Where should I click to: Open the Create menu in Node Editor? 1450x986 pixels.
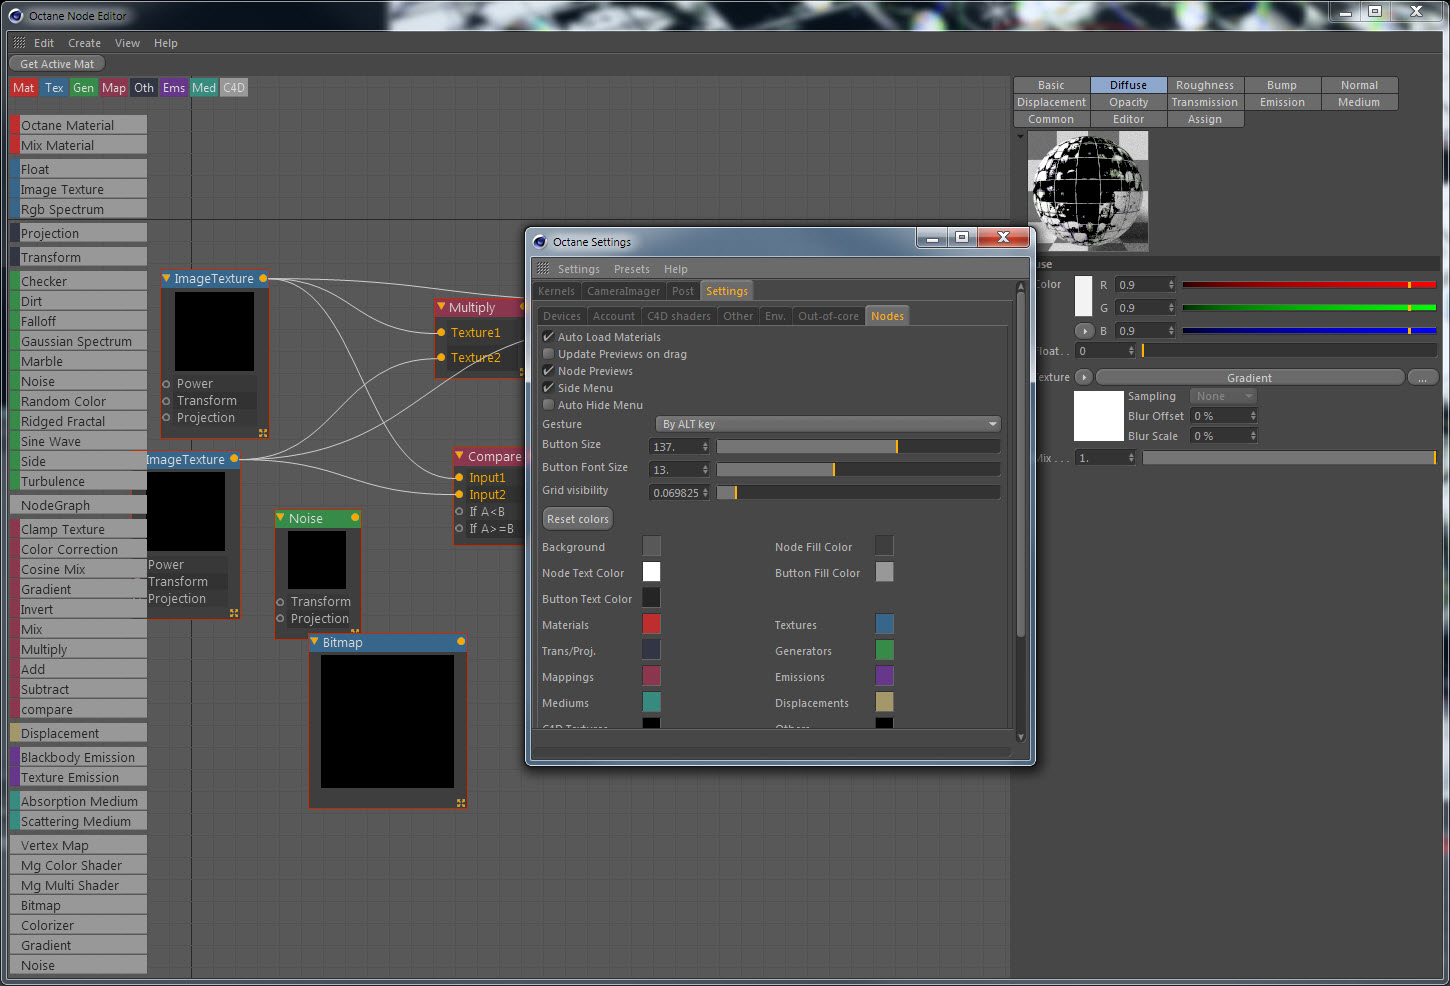pyautogui.click(x=84, y=43)
